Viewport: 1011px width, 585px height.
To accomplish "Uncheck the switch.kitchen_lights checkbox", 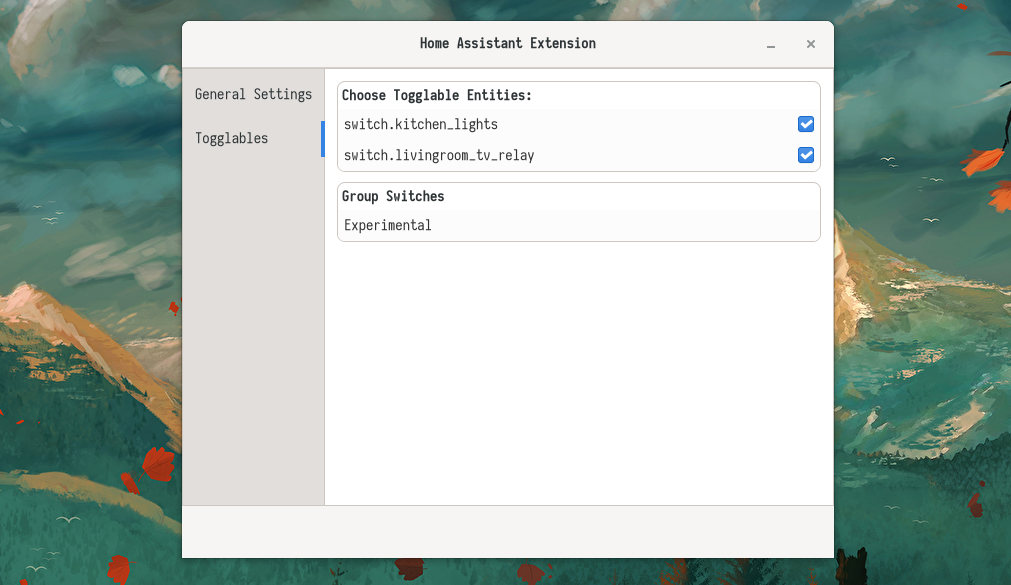I will coord(805,124).
